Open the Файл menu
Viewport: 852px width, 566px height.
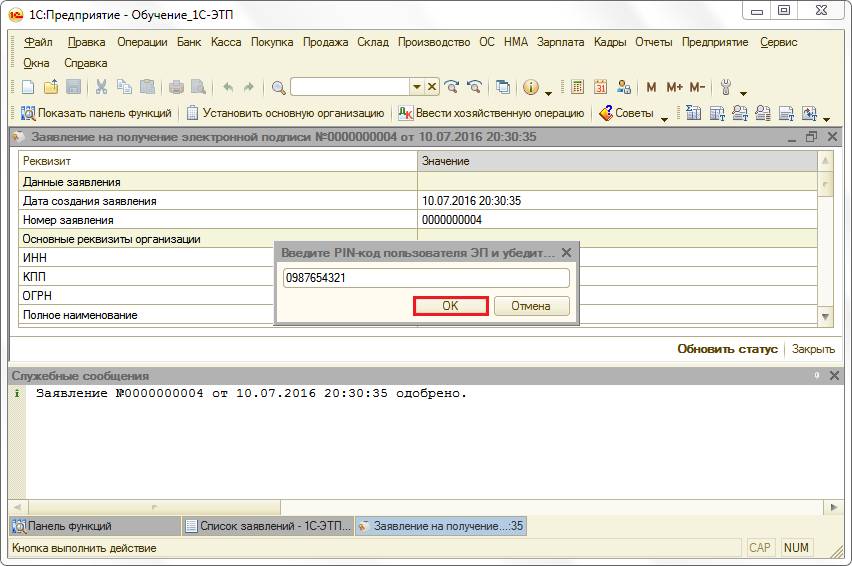[38, 42]
